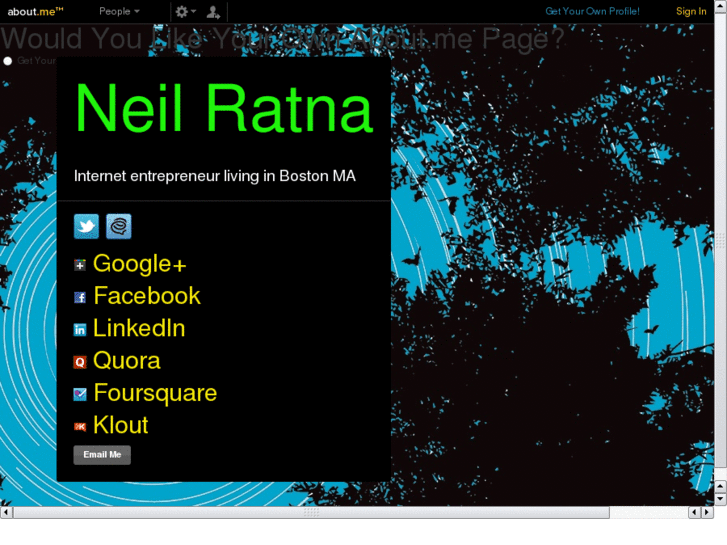Click the Email Me button
Viewport: 727px width, 545px height.
click(x=102, y=455)
